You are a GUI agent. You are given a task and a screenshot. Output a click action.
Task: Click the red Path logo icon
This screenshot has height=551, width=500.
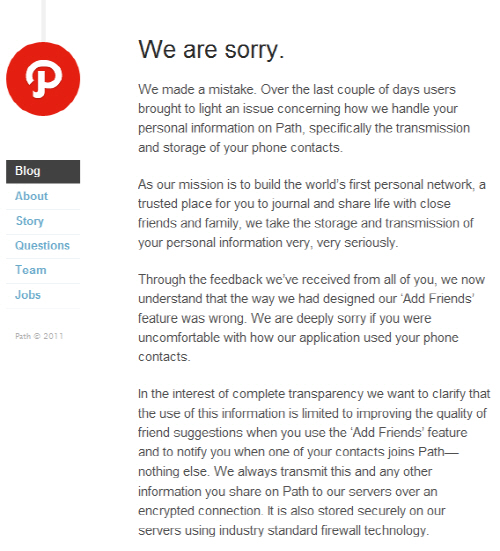(x=43, y=79)
